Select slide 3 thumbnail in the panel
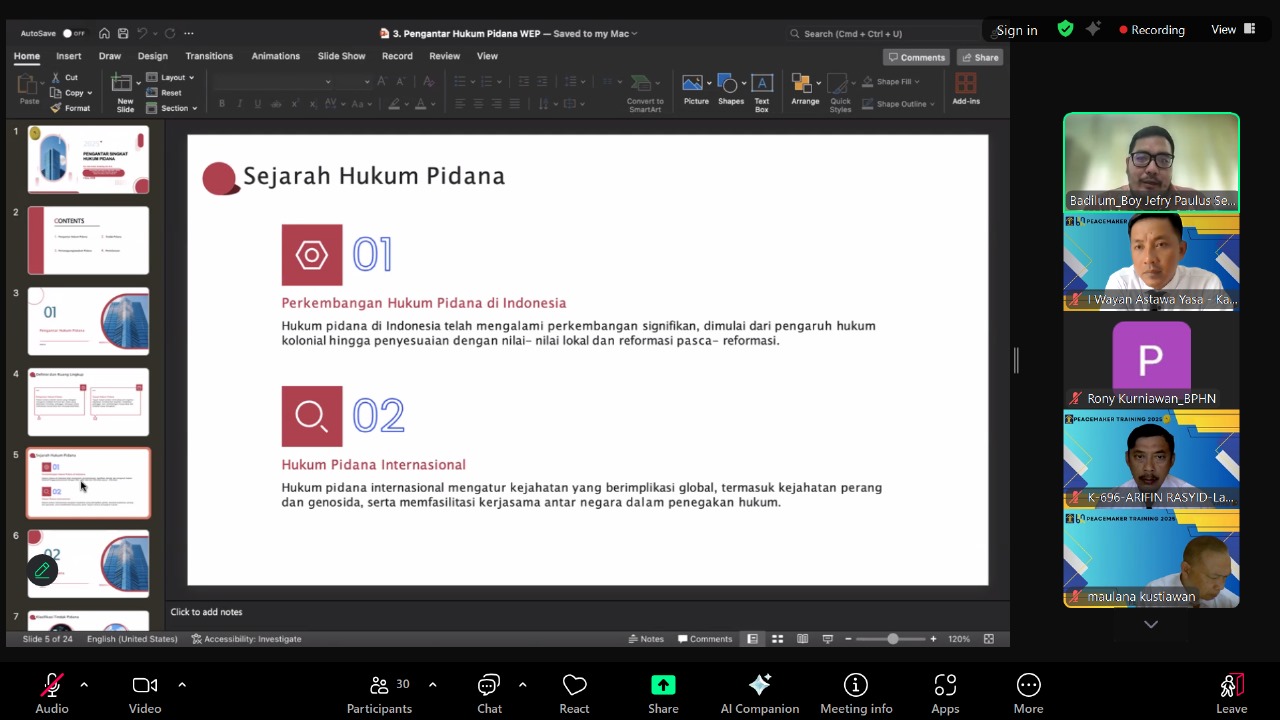This screenshot has width=1280, height=720. pos(88,321)
